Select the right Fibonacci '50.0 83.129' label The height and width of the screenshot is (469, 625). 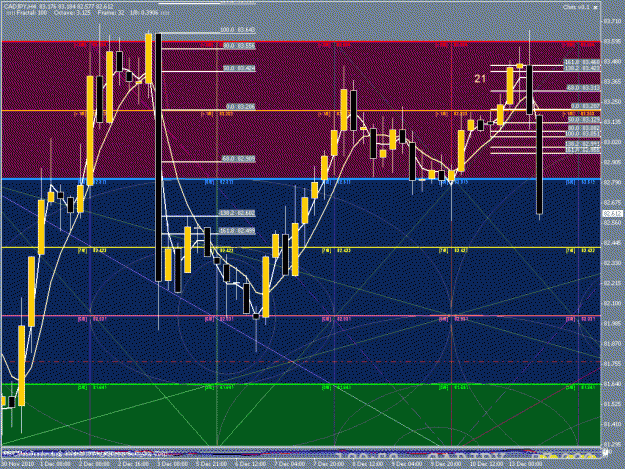pos(584,119)
